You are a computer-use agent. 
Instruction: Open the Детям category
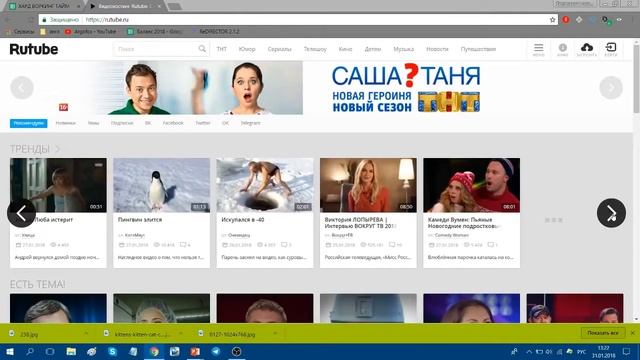[373, 49]
